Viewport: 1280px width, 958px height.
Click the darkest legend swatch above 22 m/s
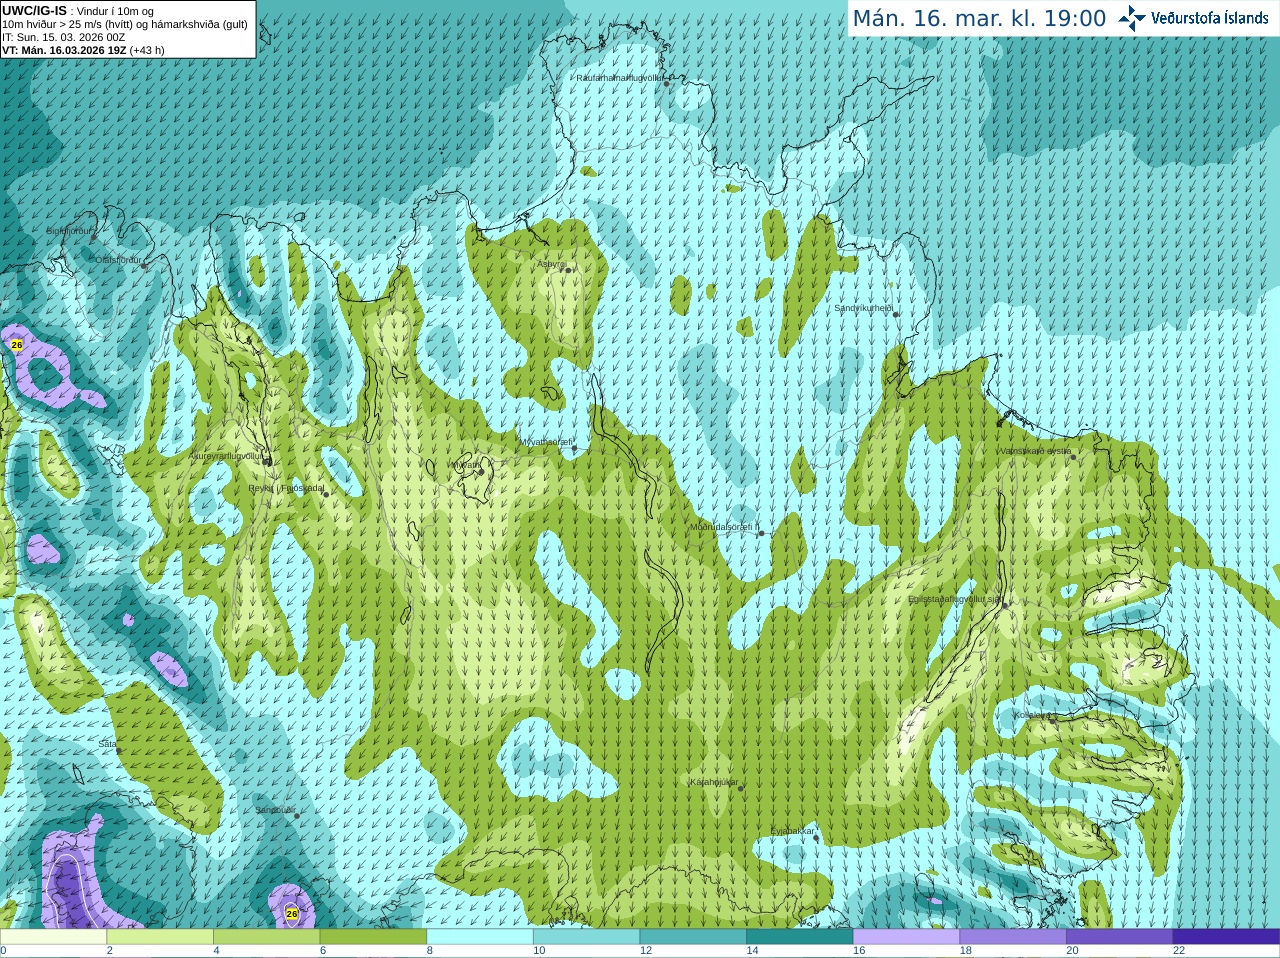click(x=1227, y=937)
